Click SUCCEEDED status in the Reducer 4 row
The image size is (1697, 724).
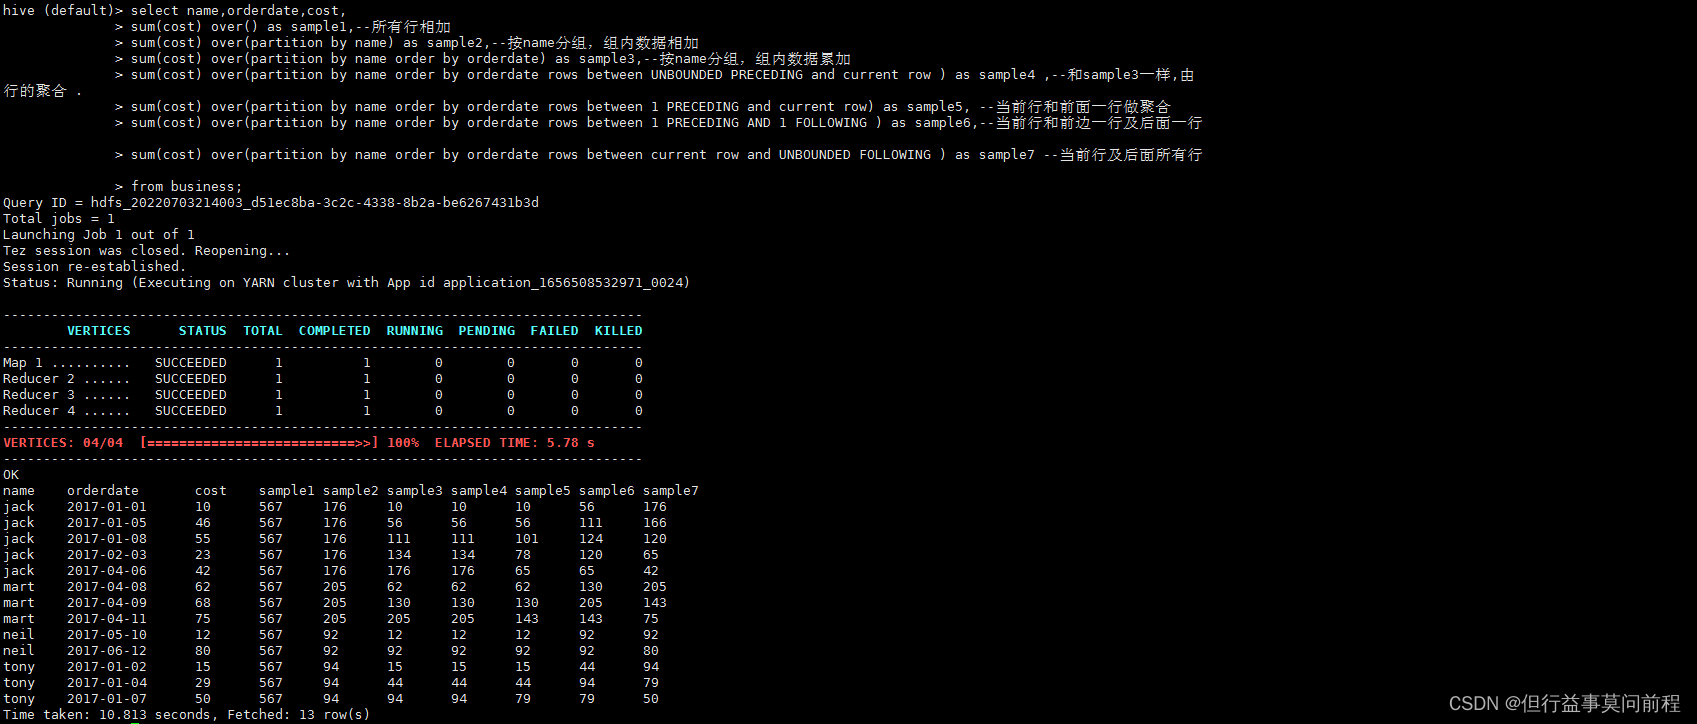[191, 411]
